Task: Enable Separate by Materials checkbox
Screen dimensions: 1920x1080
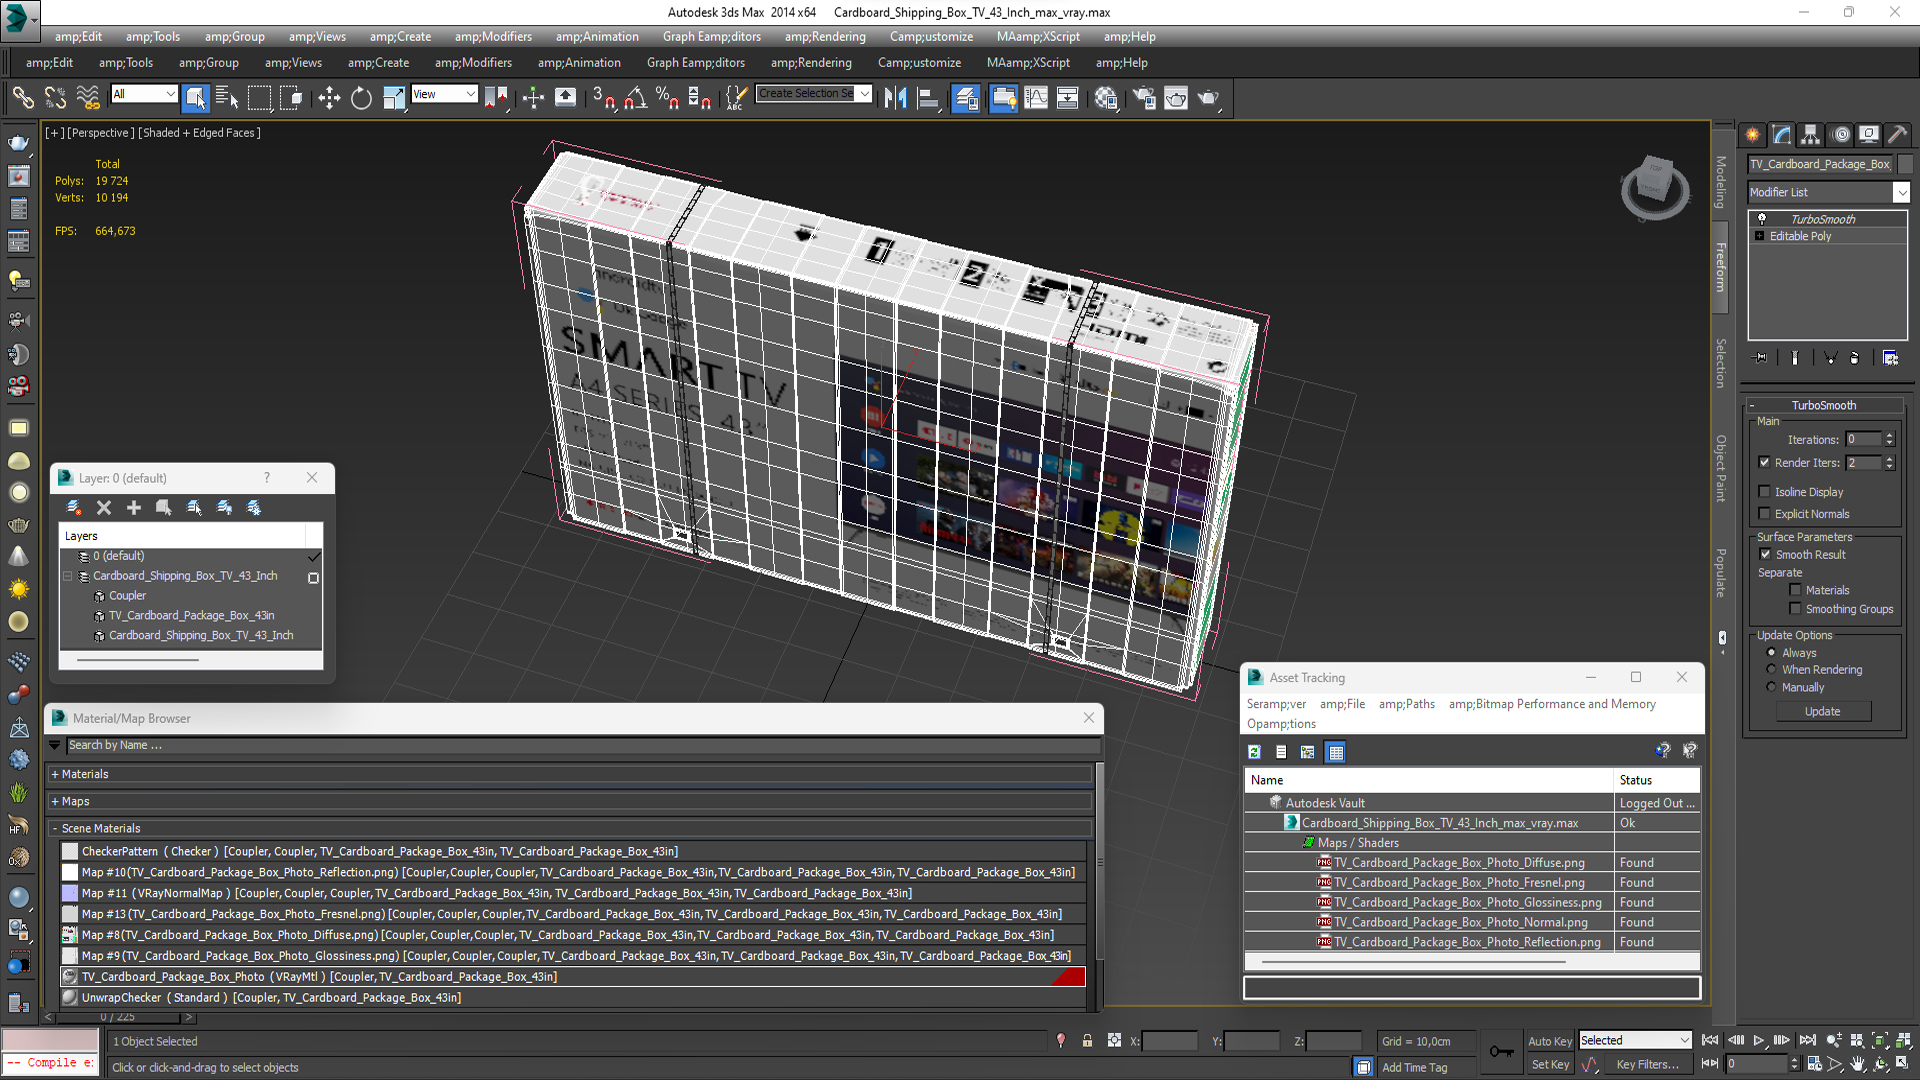Action: point(1795,590)
